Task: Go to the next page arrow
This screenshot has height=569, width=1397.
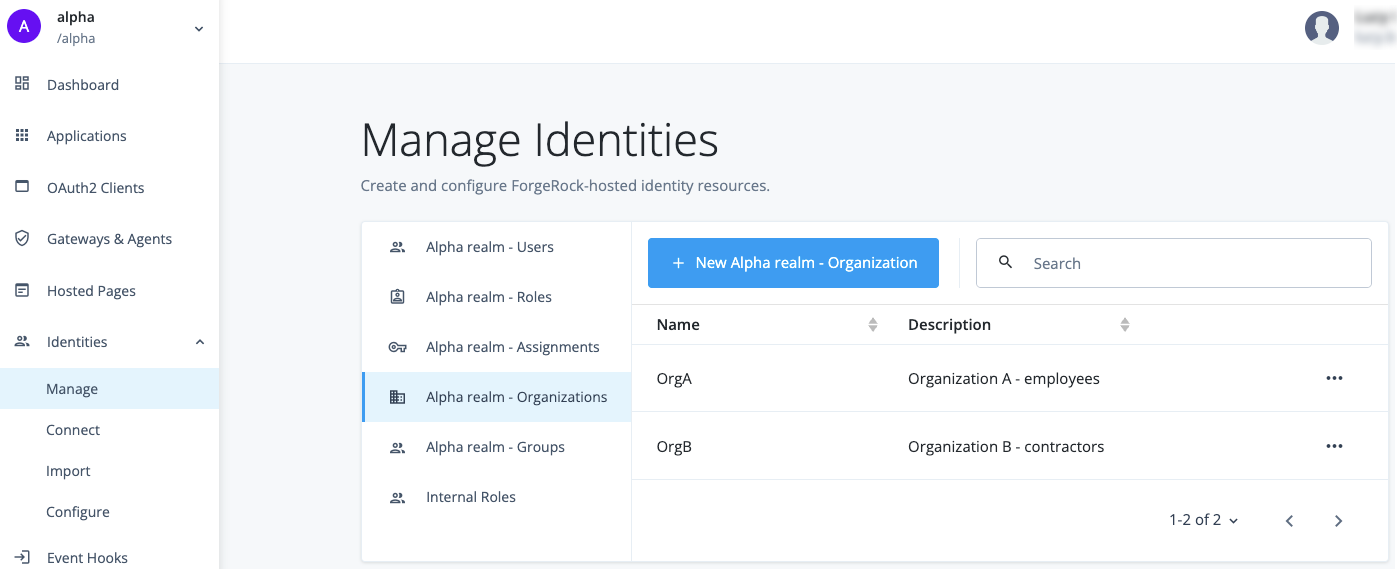Action: [1338, 521]
